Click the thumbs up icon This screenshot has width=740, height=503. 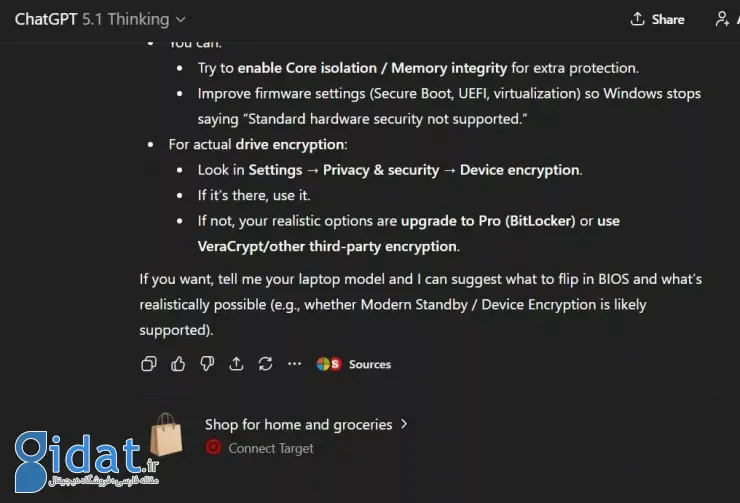pyautogui.click(x=178, y=364)
